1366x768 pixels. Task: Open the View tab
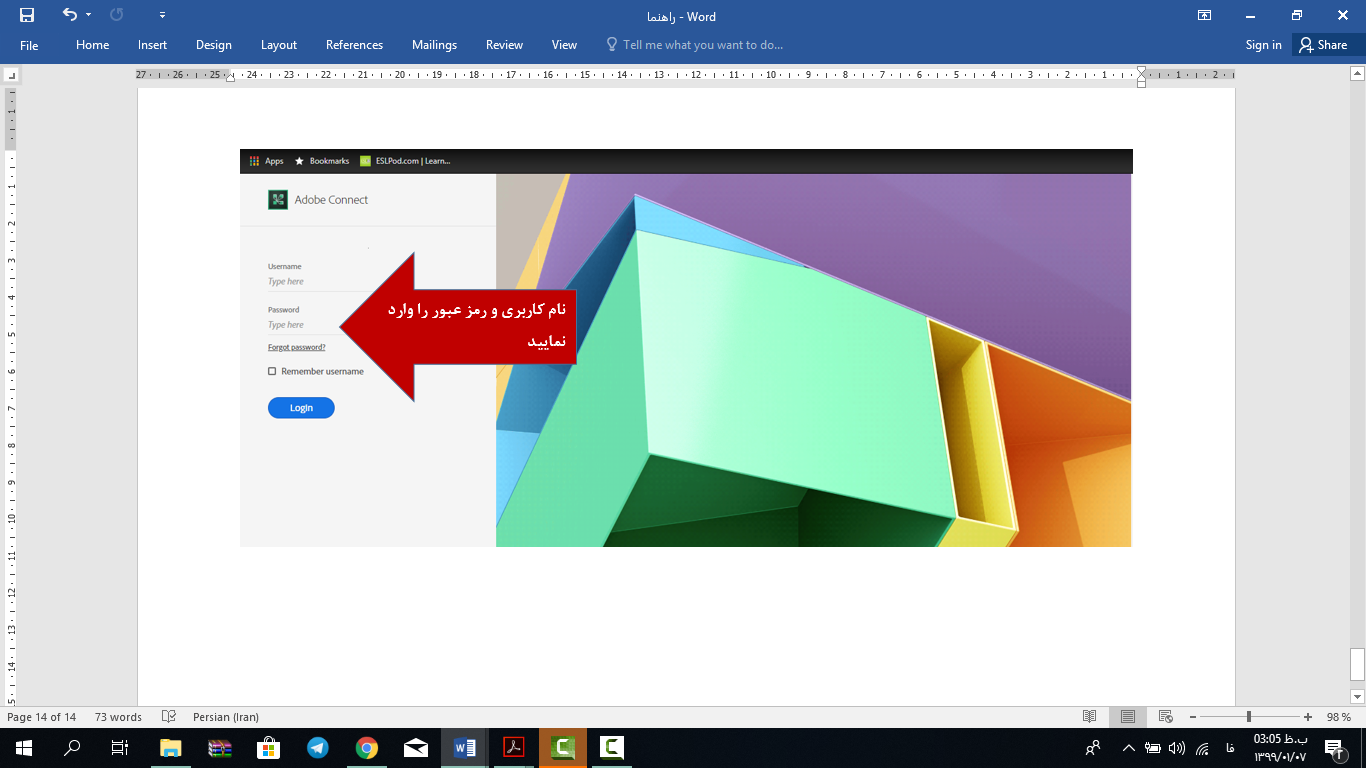(564, 45)
